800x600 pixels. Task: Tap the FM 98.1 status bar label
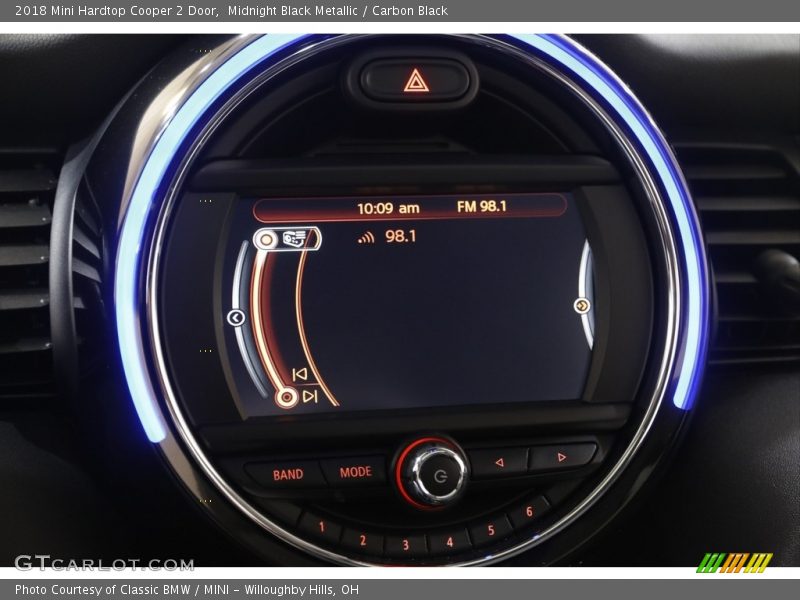(481, 207)
